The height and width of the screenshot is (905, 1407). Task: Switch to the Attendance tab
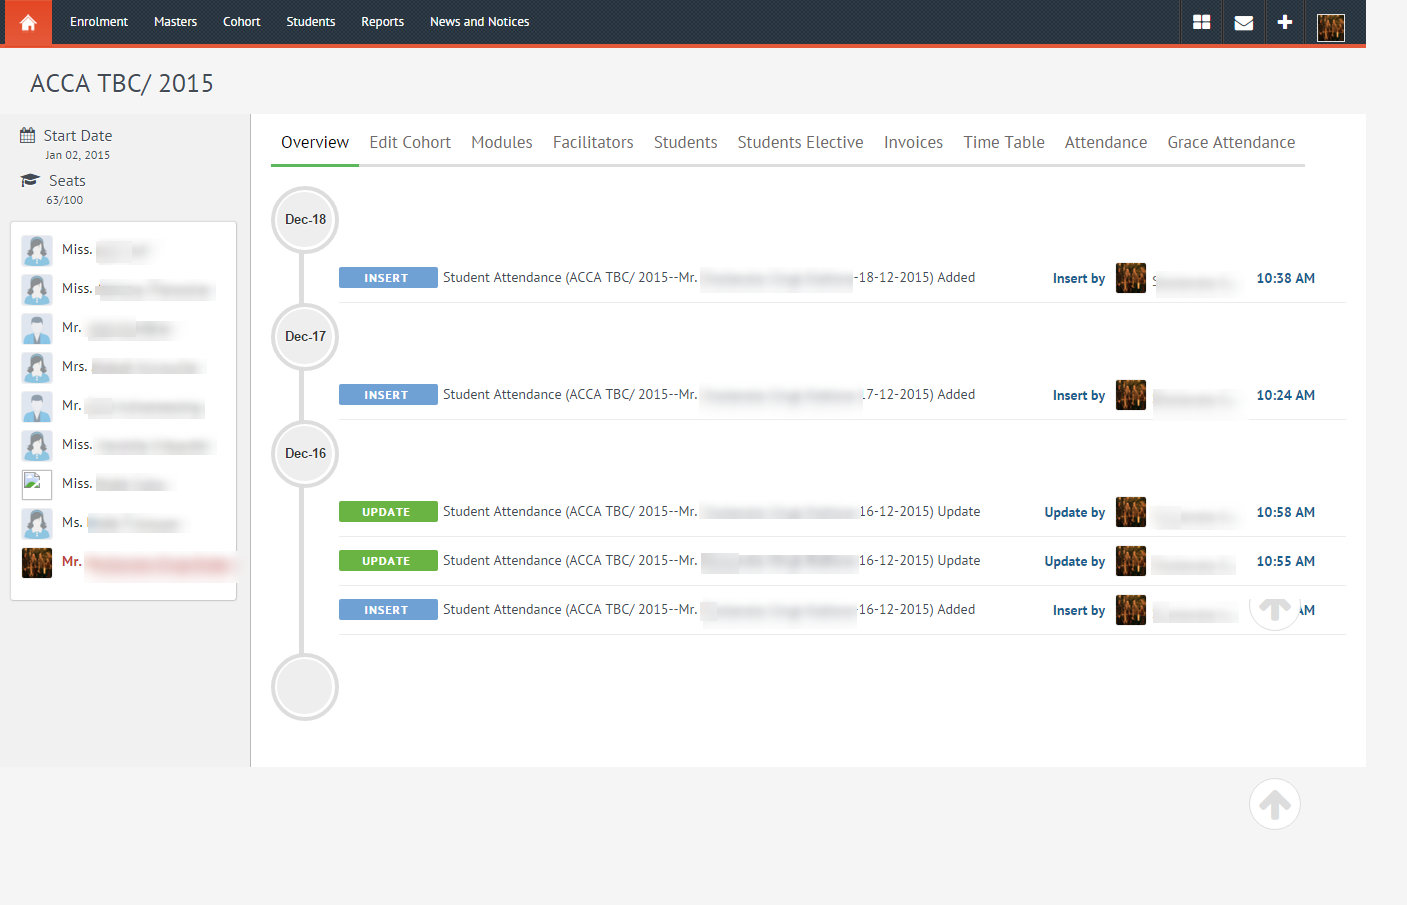pos(1106,142)
